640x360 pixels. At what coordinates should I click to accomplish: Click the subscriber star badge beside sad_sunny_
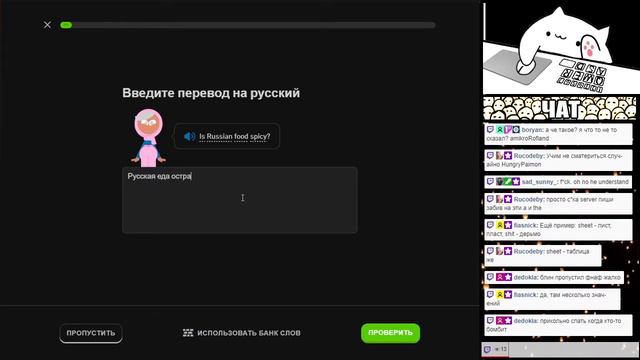[516, 182]
